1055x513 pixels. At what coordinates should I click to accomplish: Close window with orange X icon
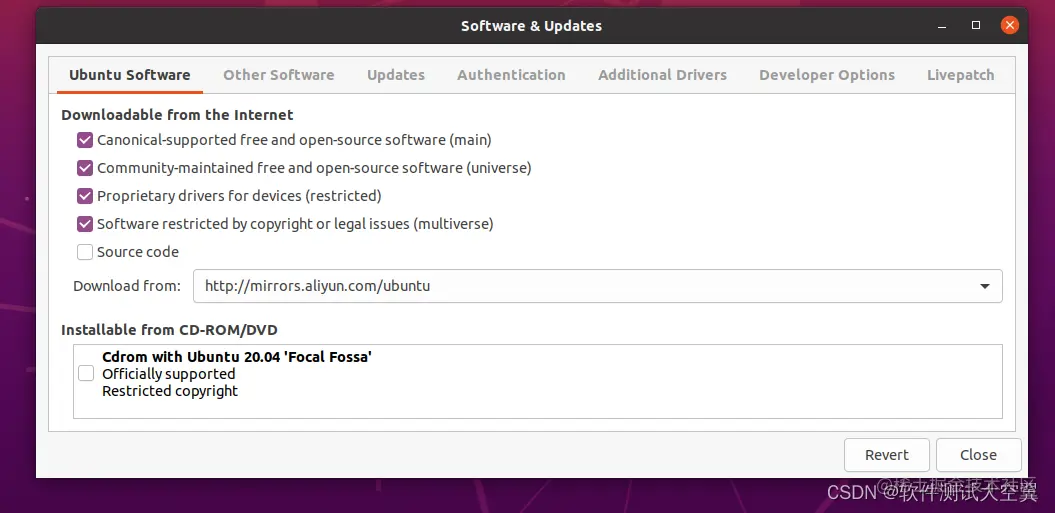[1009, 26]
